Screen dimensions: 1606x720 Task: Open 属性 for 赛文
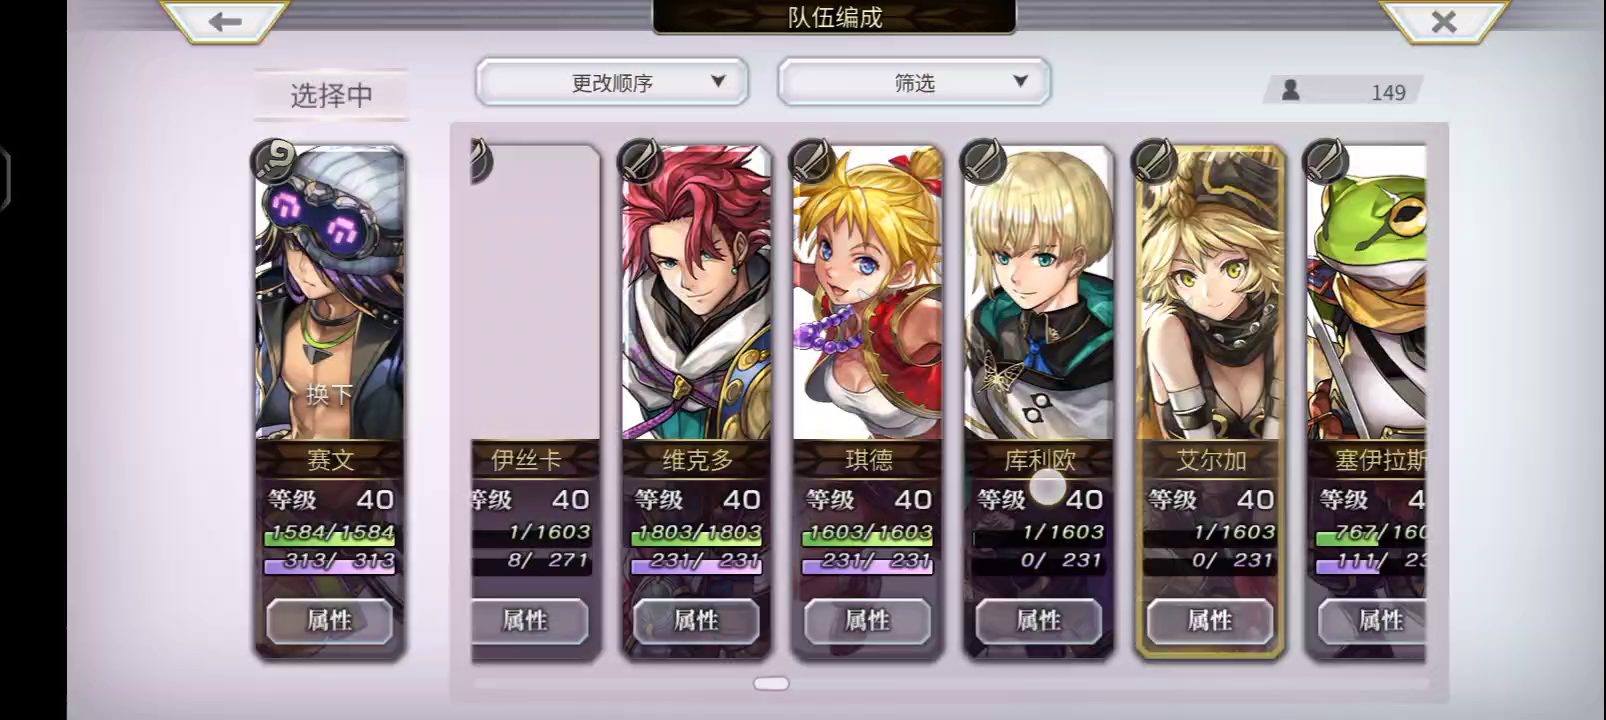tap(329, 621)
